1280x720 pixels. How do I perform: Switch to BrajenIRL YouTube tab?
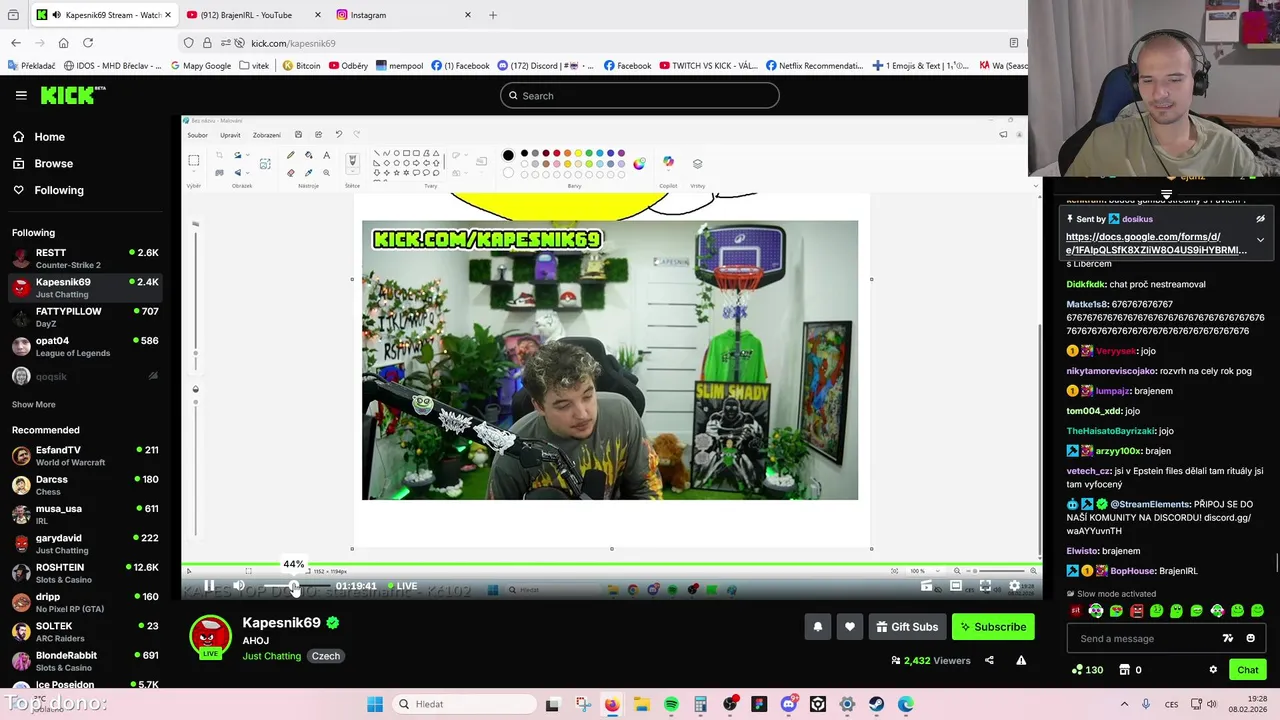coord(251,15)
